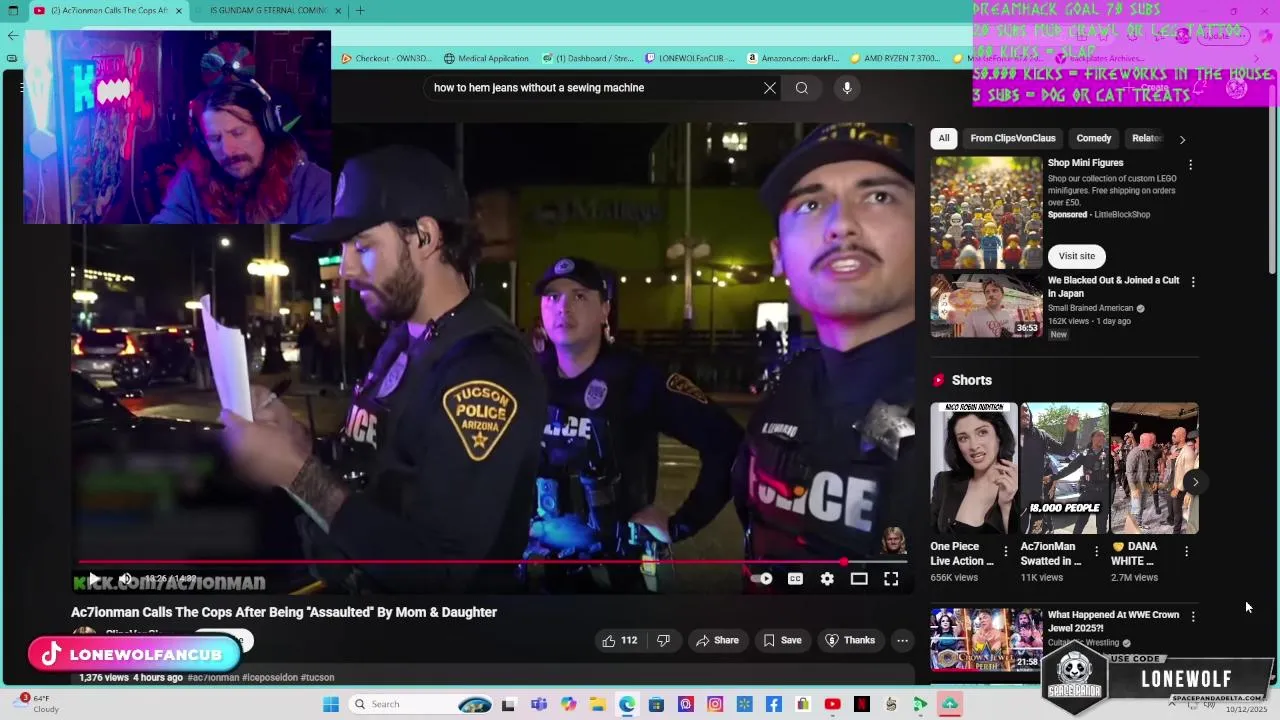Go back with browser back arrow
Viewport: 1280px width, 720px height.
(12, 35)
